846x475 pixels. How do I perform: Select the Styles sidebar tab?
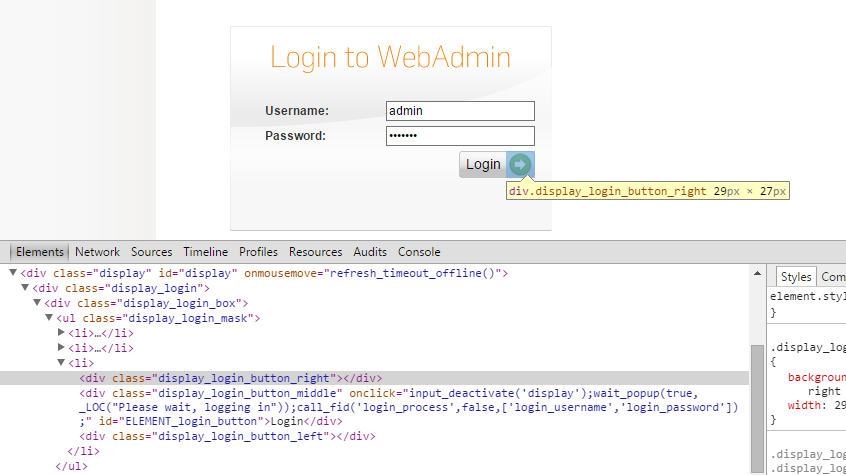point(796,277)
